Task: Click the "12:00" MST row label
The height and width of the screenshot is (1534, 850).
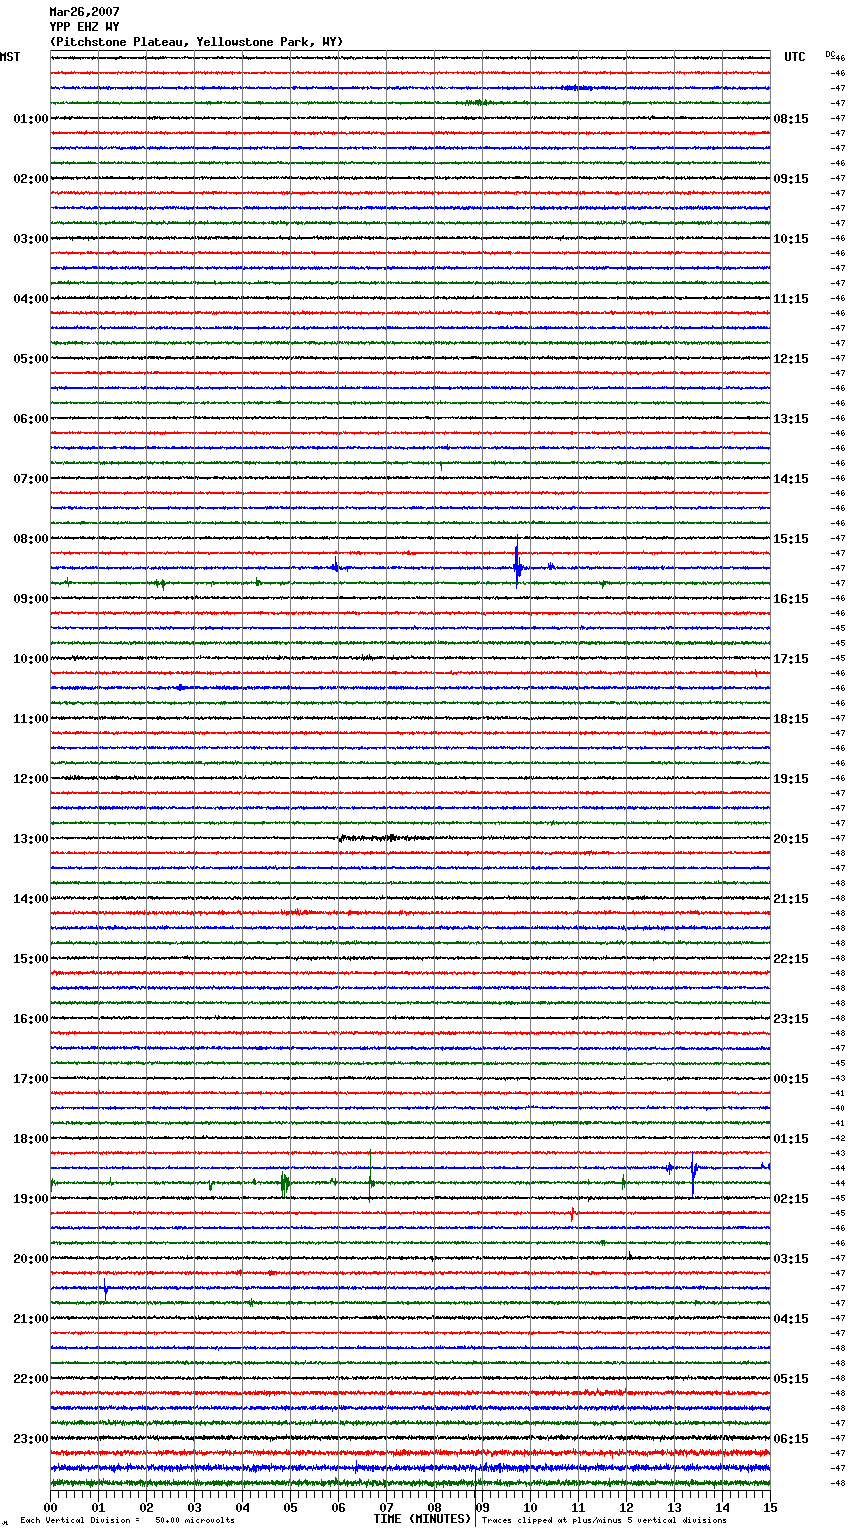Action: coord(30,779)
